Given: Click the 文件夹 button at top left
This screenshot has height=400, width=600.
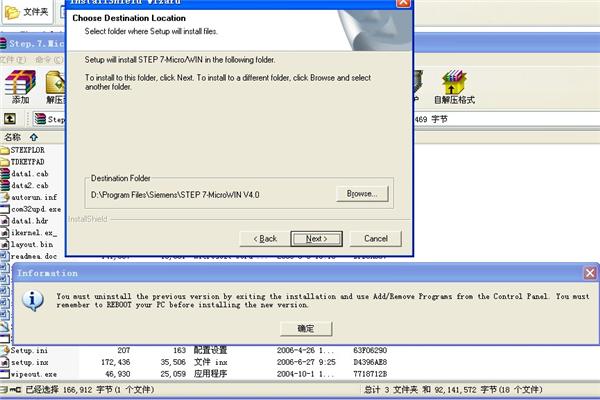Looking at the screenshot, I should click(27, 12).
